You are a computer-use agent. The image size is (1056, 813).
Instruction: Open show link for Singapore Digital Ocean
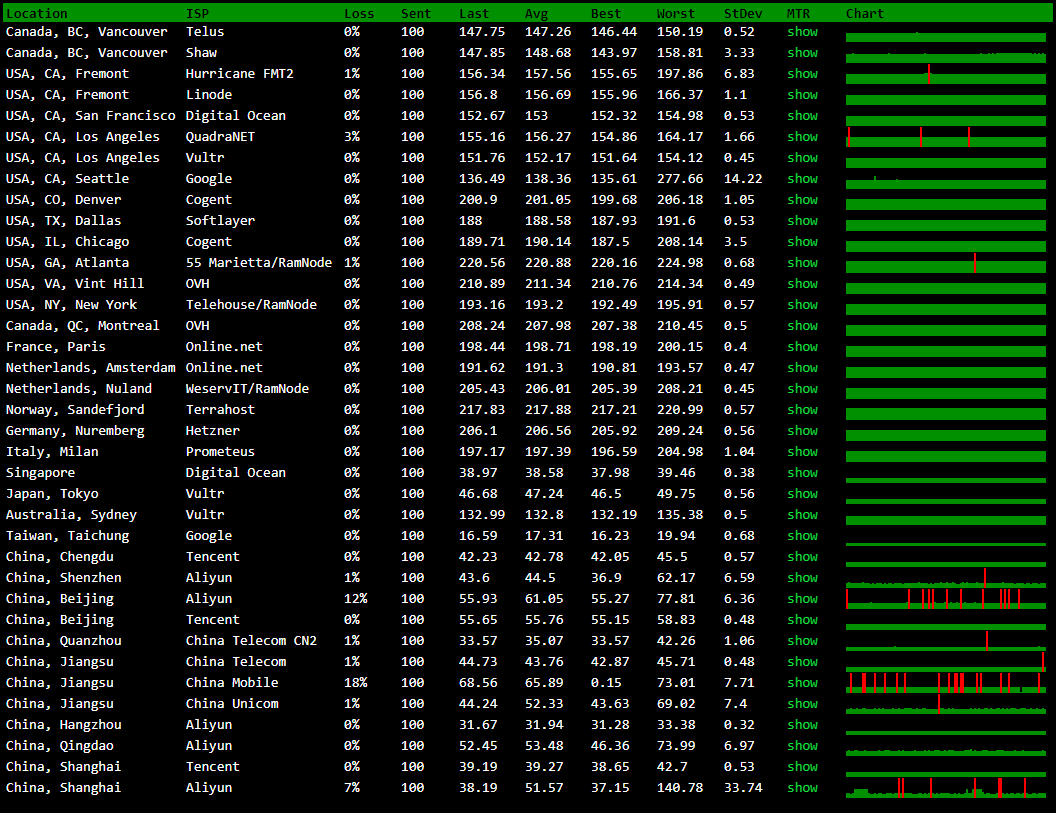802,472
